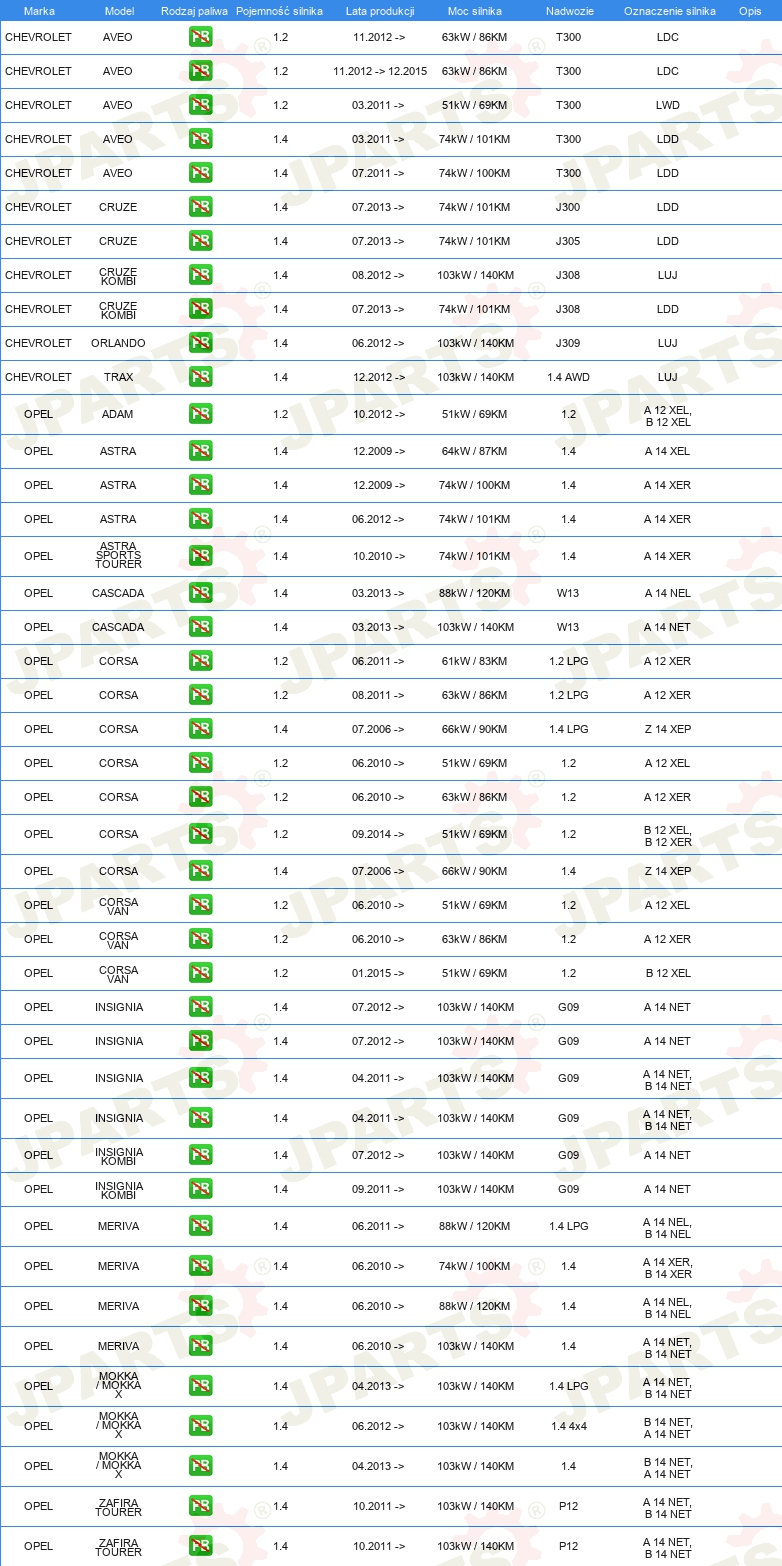
Task: Click the Model column header
Action: (119, 11)
